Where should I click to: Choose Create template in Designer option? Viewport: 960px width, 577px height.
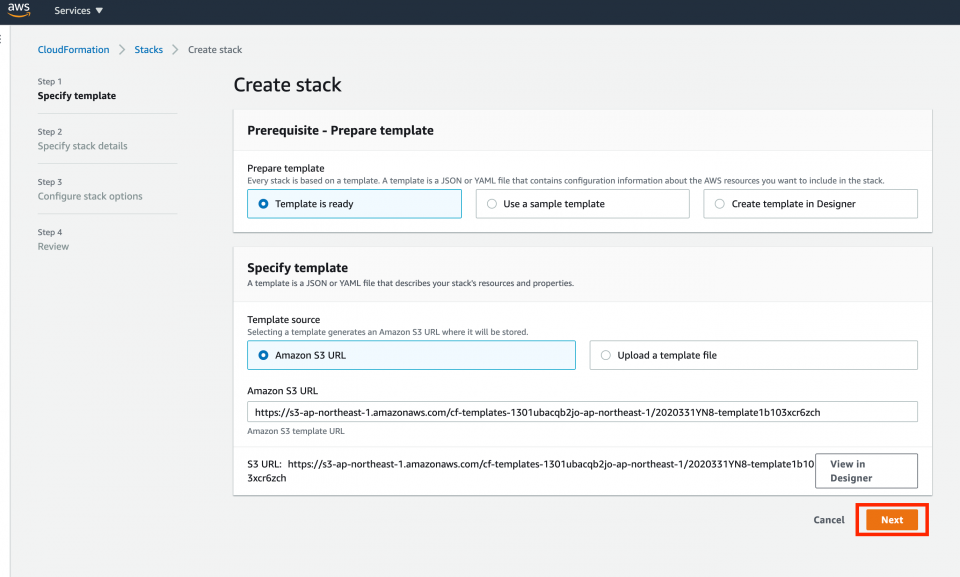(x=810, y=203)
